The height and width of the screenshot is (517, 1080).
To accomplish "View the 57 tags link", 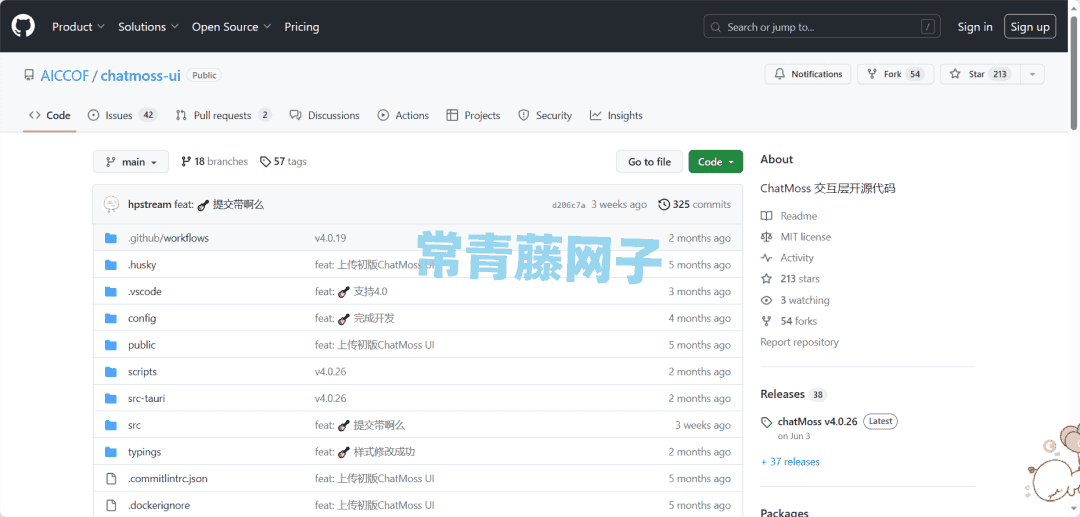I will click(283, 162).
